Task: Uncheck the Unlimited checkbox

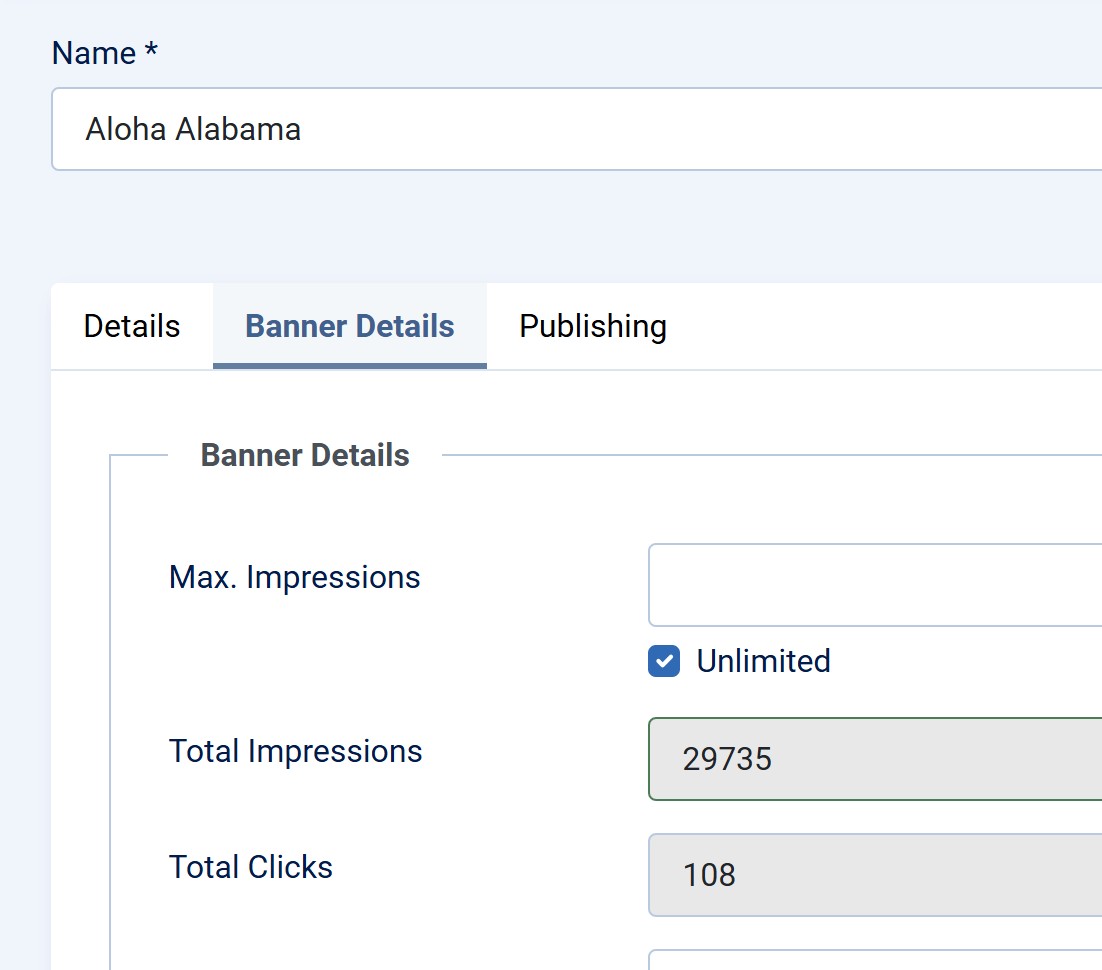Action: 664,661
